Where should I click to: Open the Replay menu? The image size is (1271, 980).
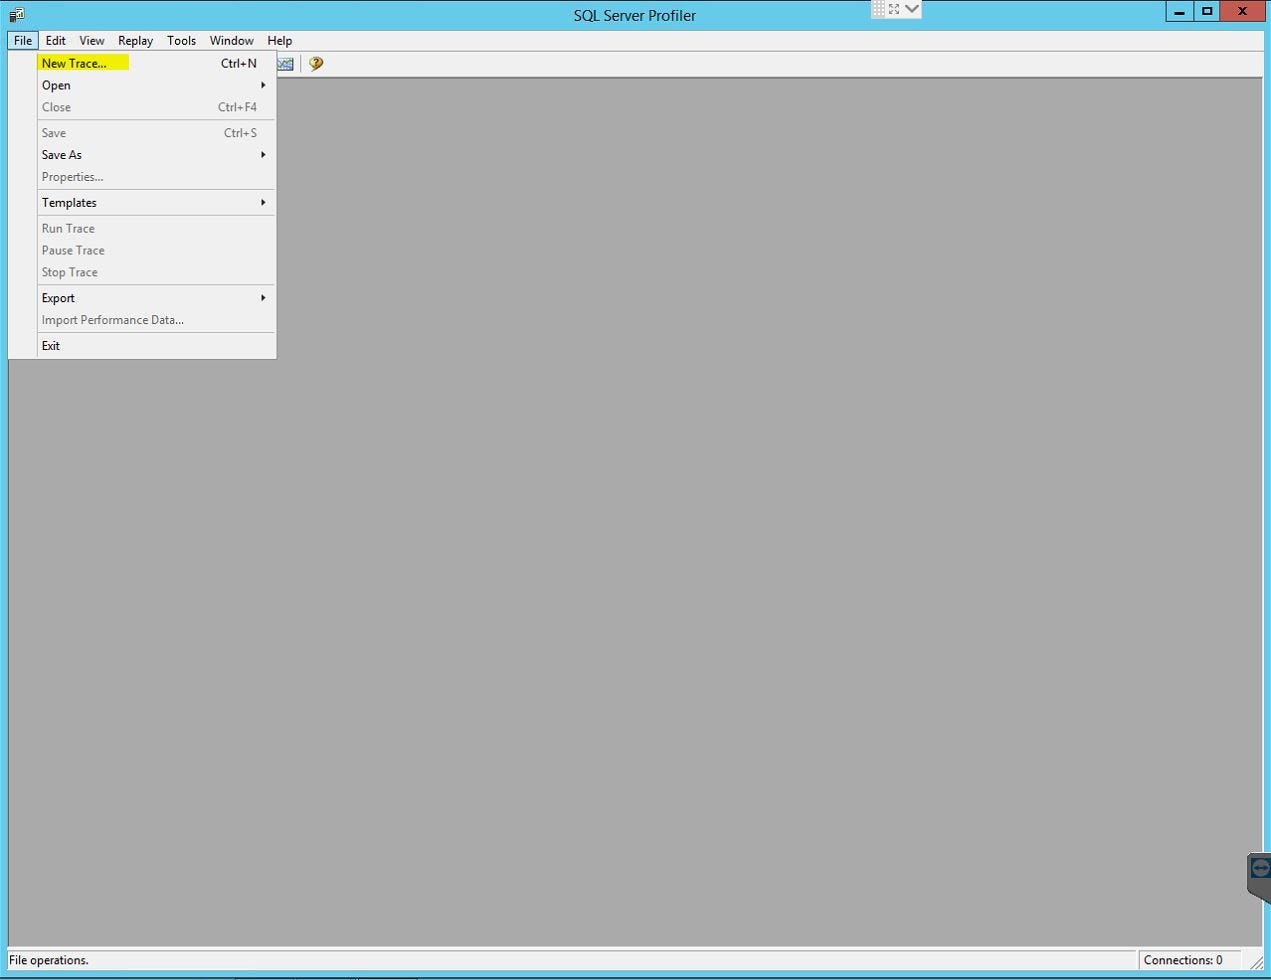point(135,40)
